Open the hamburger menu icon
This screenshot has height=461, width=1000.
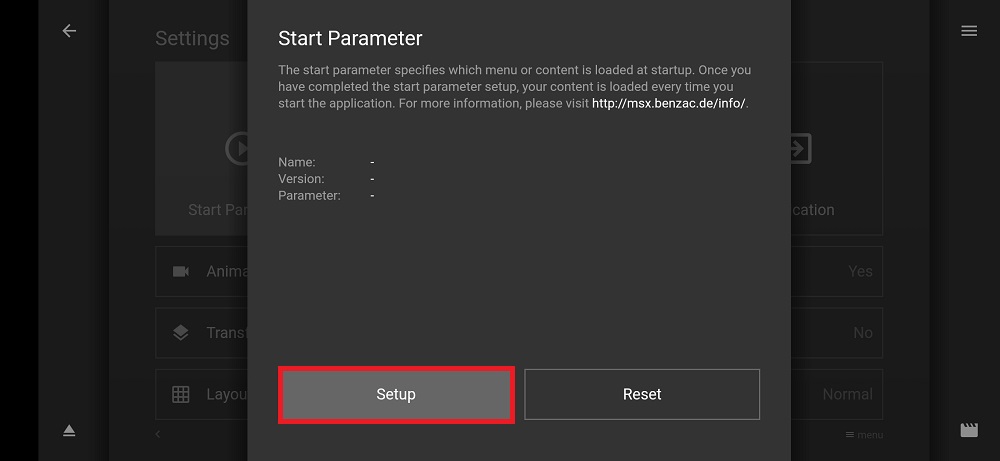coord(969,31)
